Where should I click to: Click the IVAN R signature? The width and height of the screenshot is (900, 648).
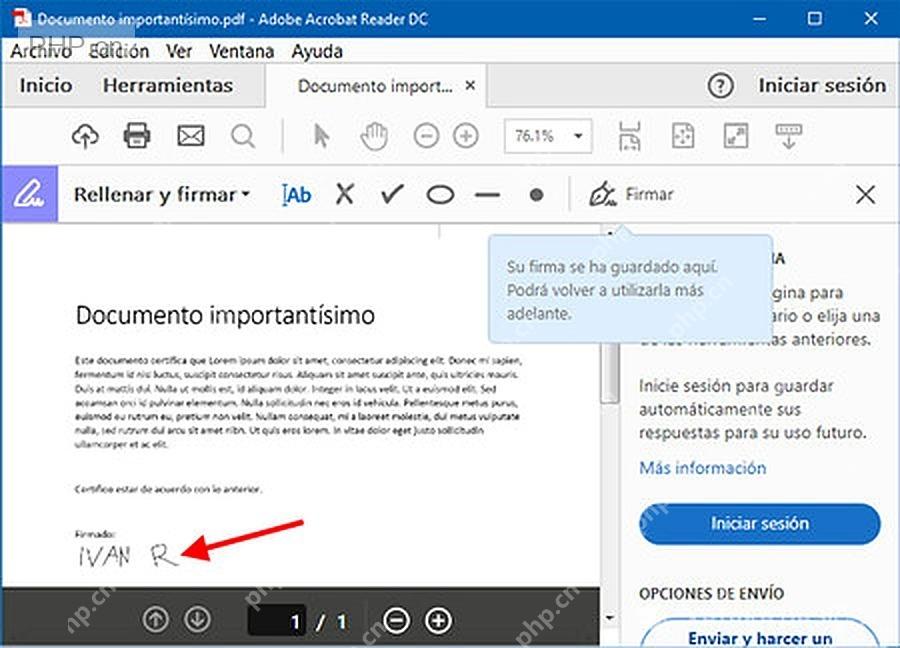point(129,556)
